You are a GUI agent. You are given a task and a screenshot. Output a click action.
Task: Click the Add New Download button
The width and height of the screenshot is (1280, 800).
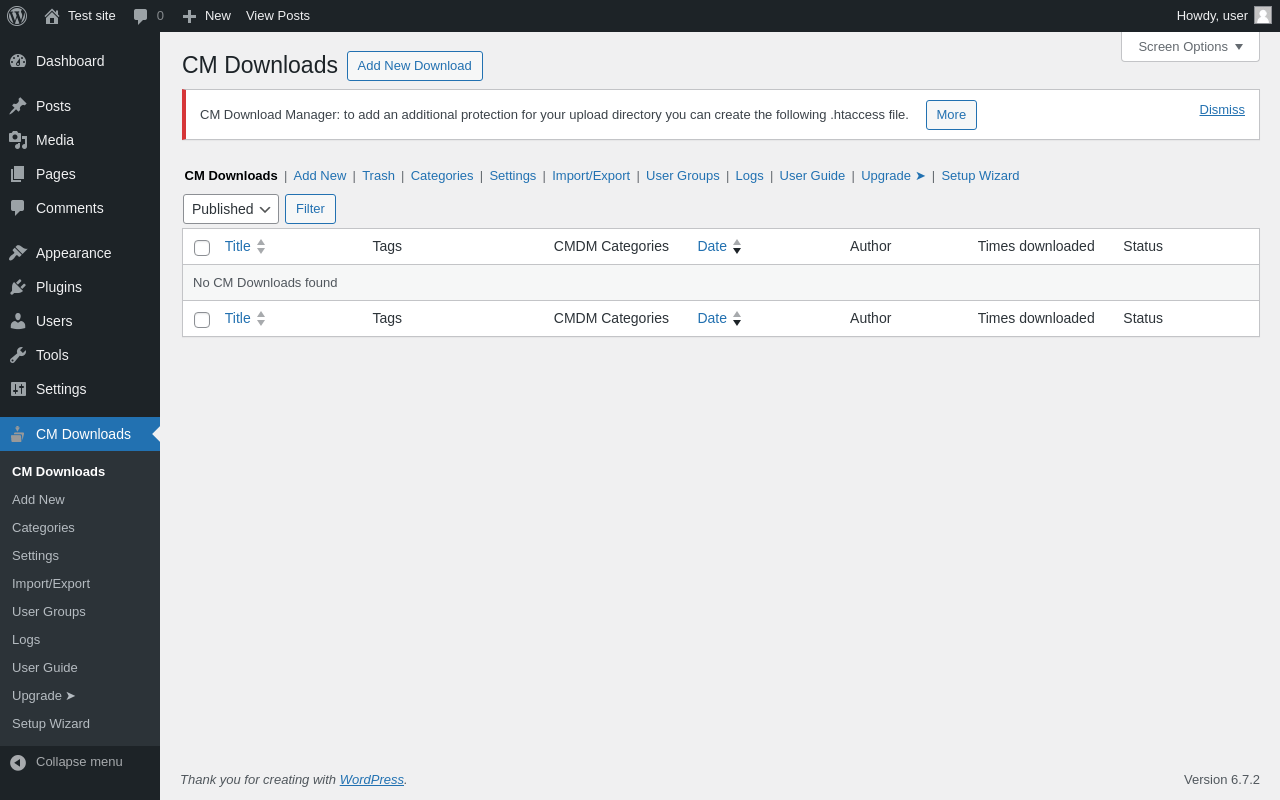415,66
